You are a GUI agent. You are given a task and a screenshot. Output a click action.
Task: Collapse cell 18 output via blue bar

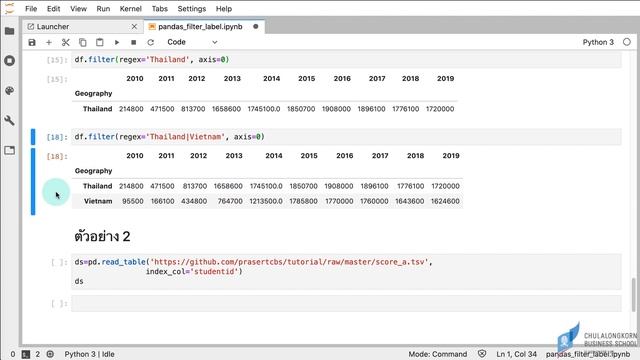33,181
